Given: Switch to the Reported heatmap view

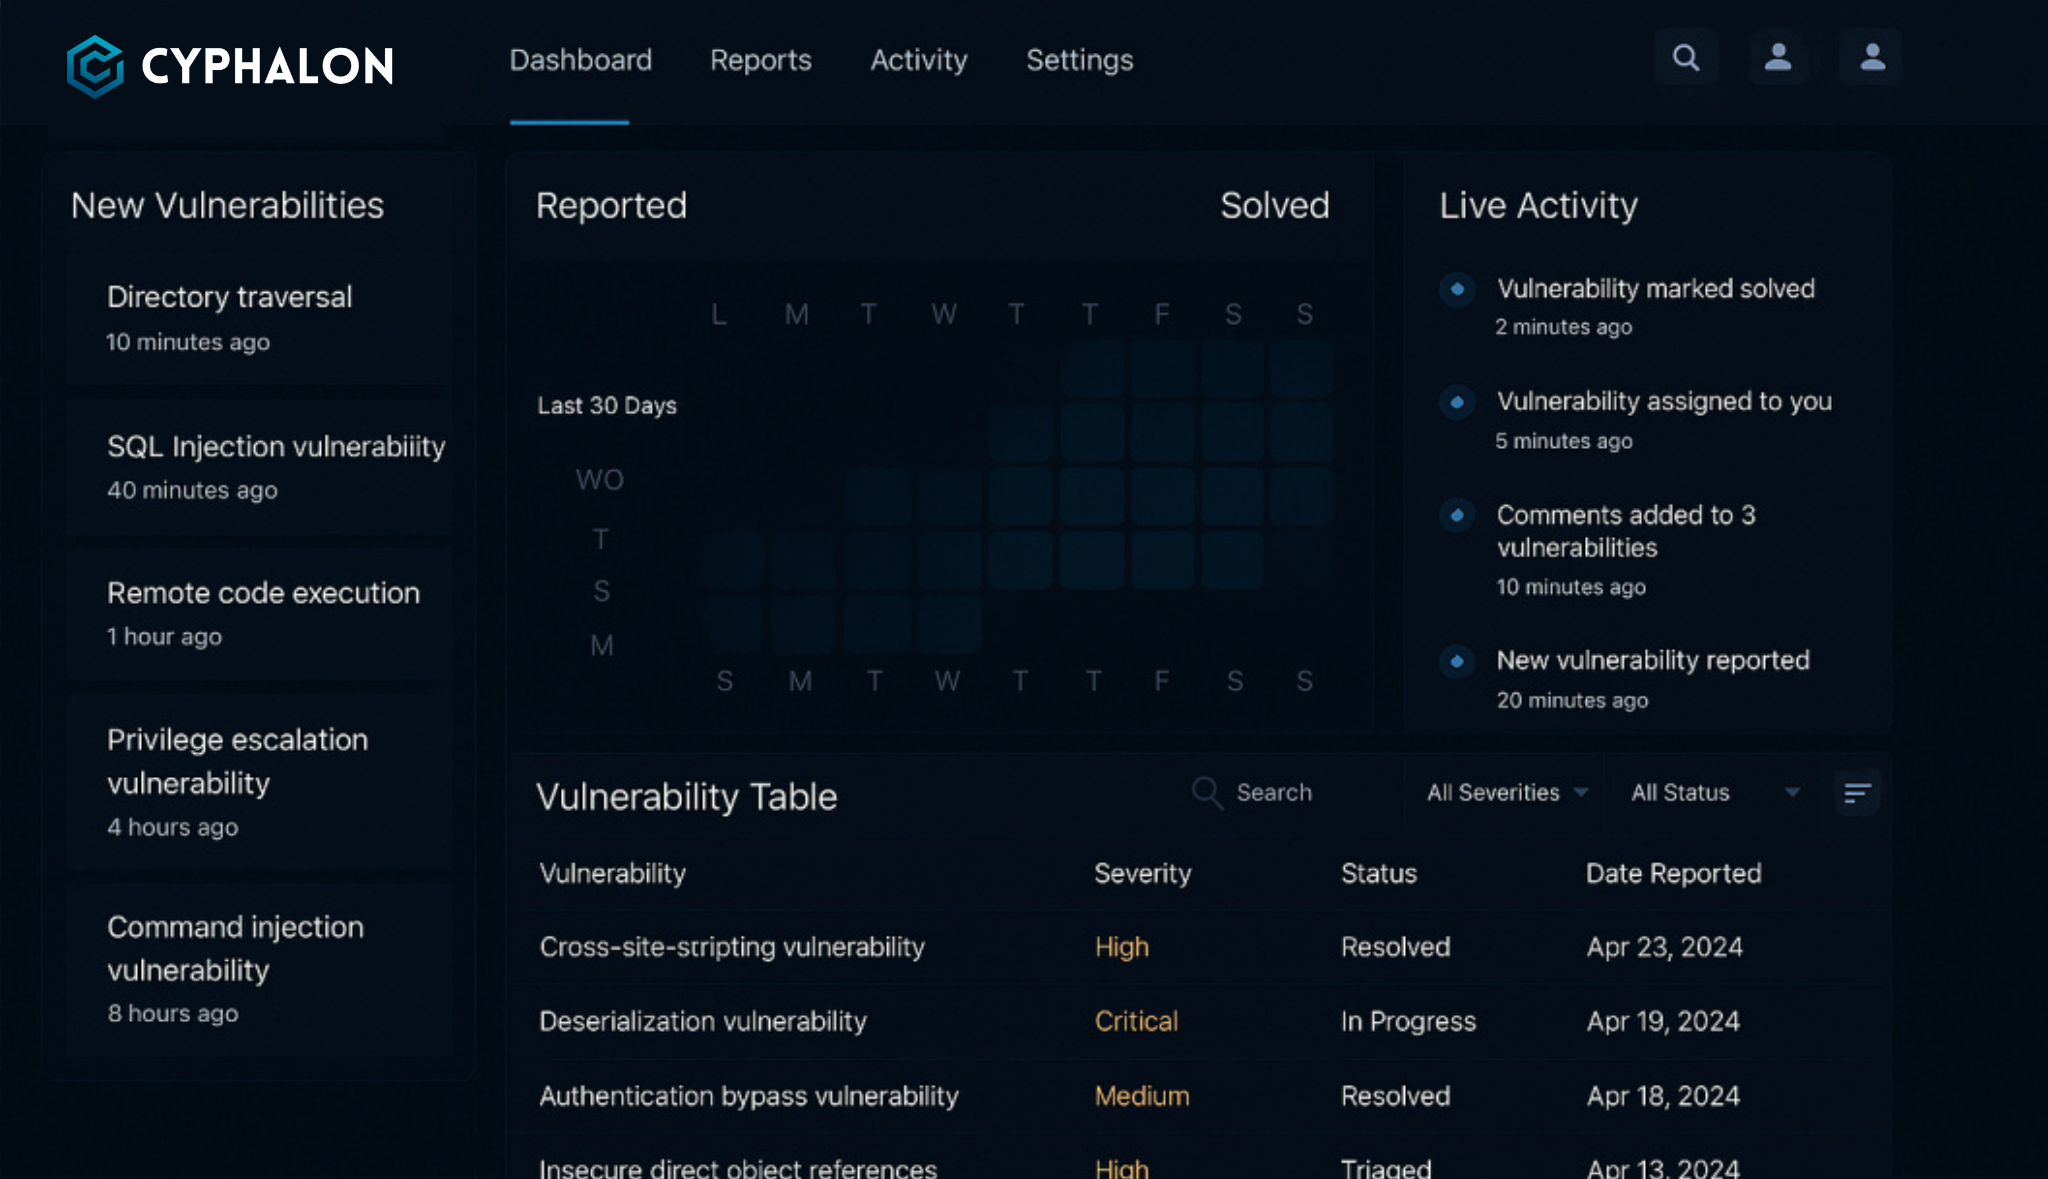Looking at the screenshot, I should 611,206.
